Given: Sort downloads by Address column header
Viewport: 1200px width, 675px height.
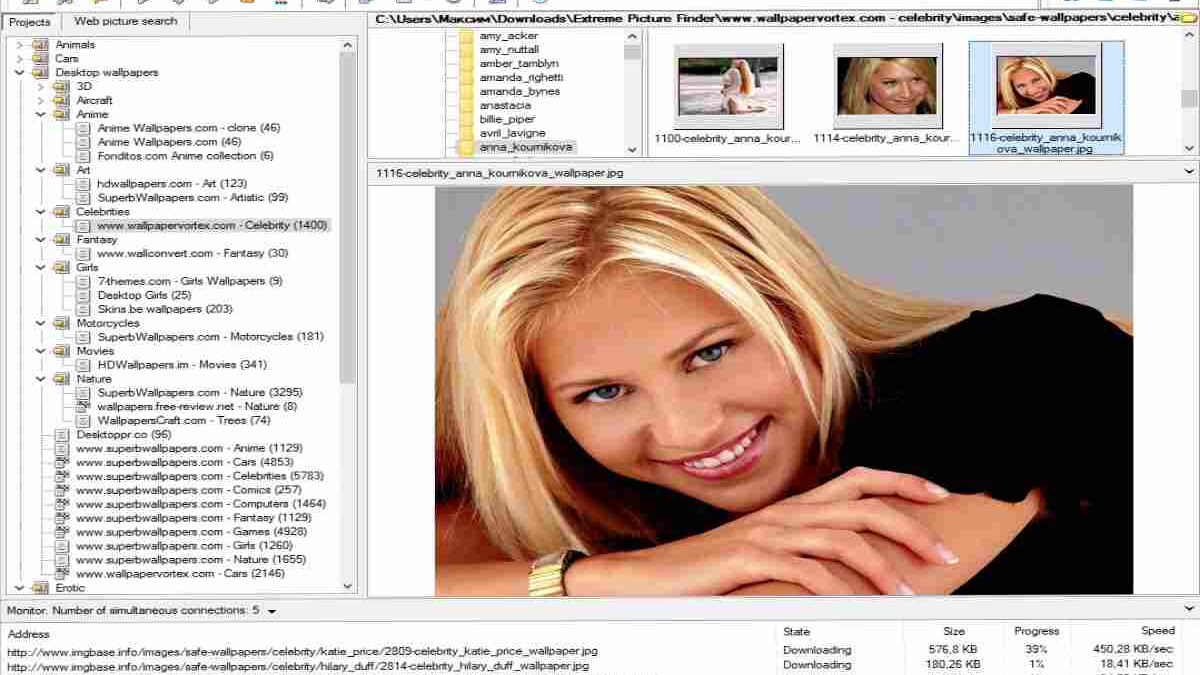Looking at the screenshot, I should (28, 633).
